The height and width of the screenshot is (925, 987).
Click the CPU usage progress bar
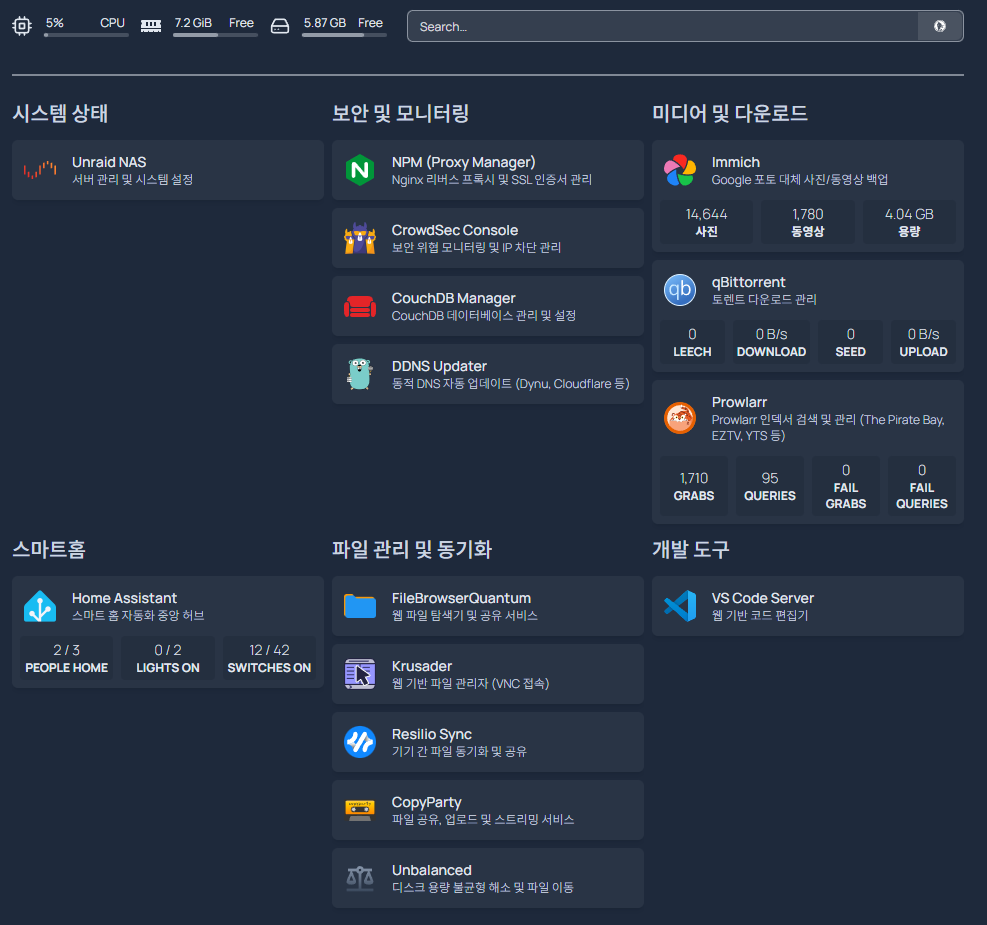[86, 35]
